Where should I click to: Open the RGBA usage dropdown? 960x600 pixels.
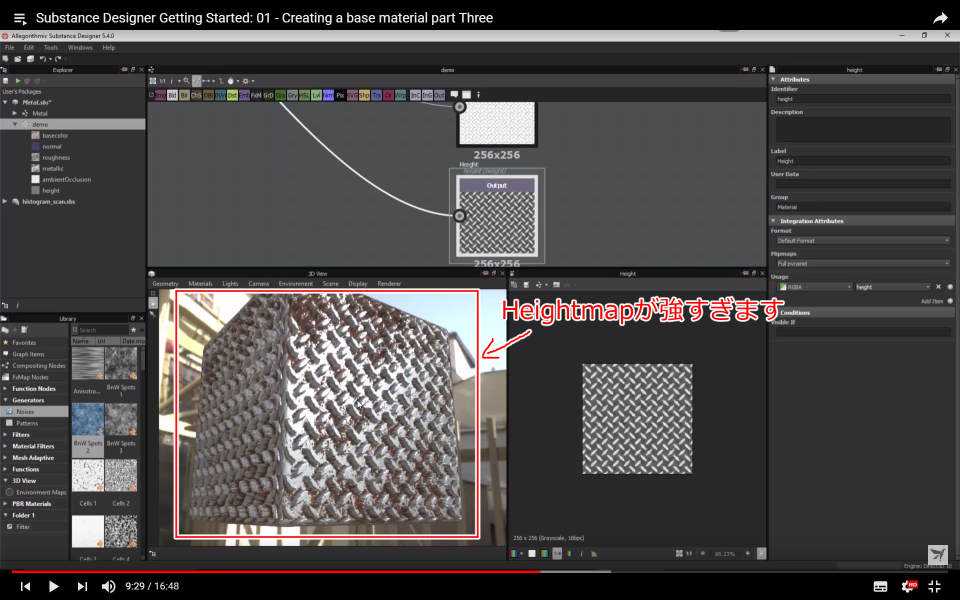[814, 287]
